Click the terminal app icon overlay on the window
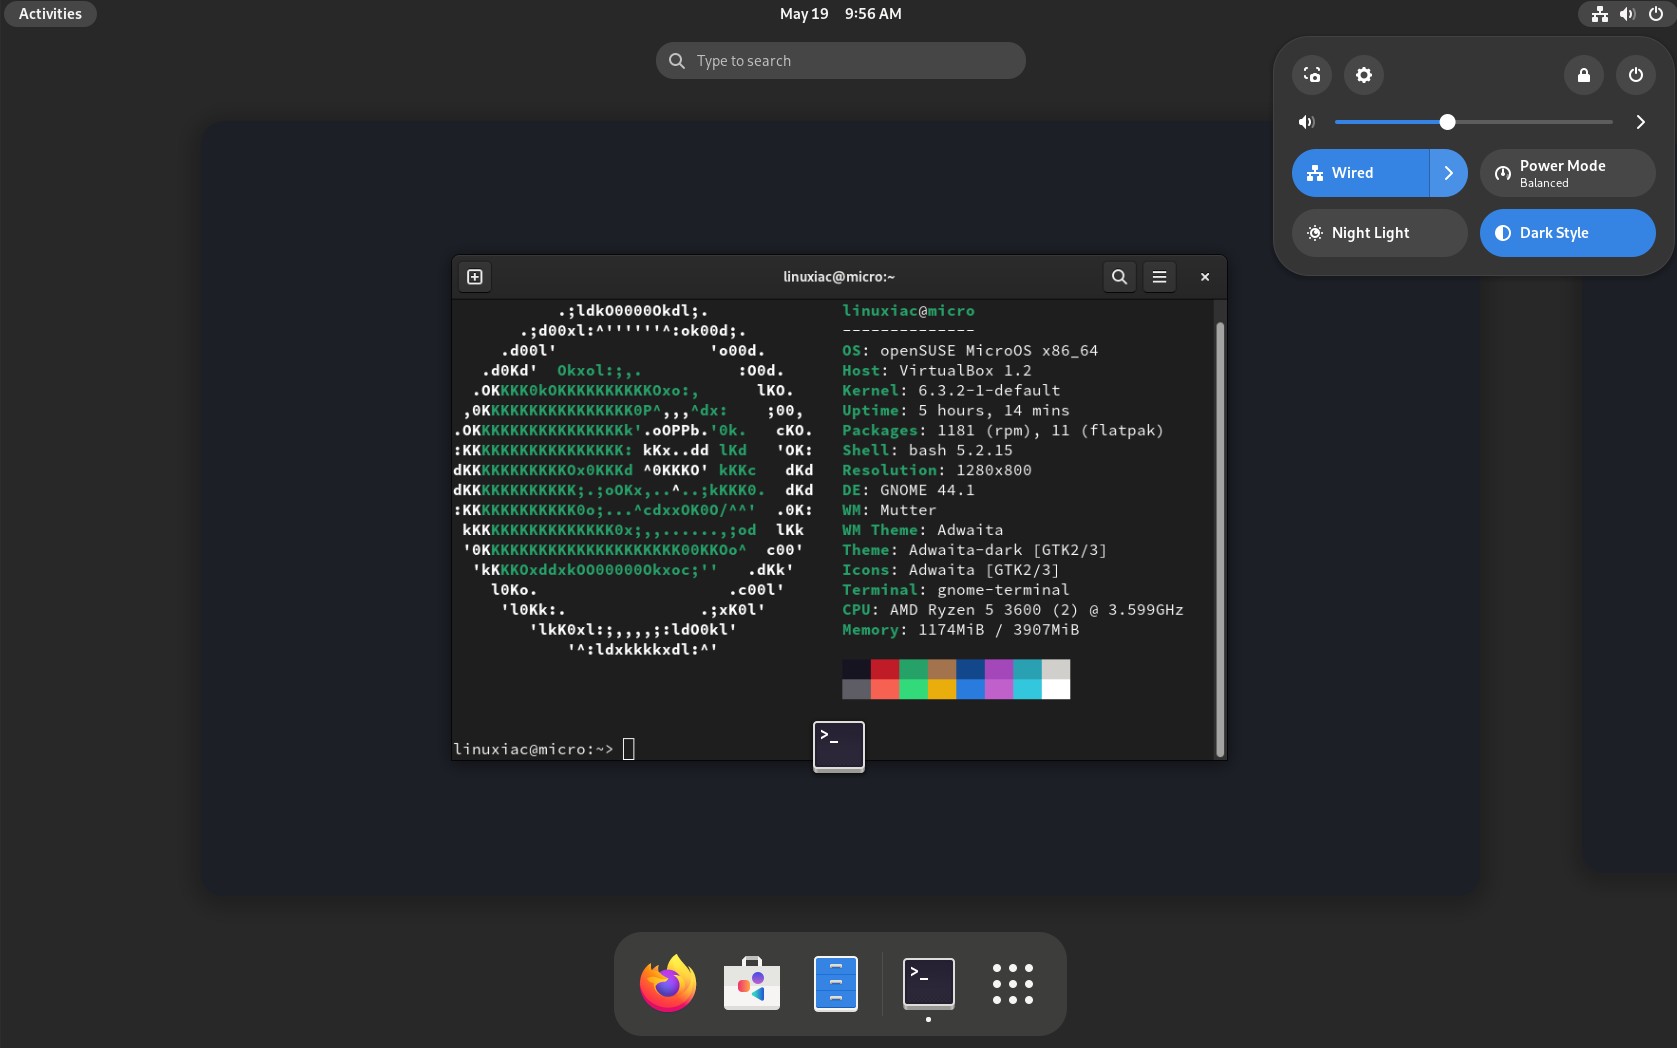The height and width of the screenshot is (1048, 1677). (839, 746)
